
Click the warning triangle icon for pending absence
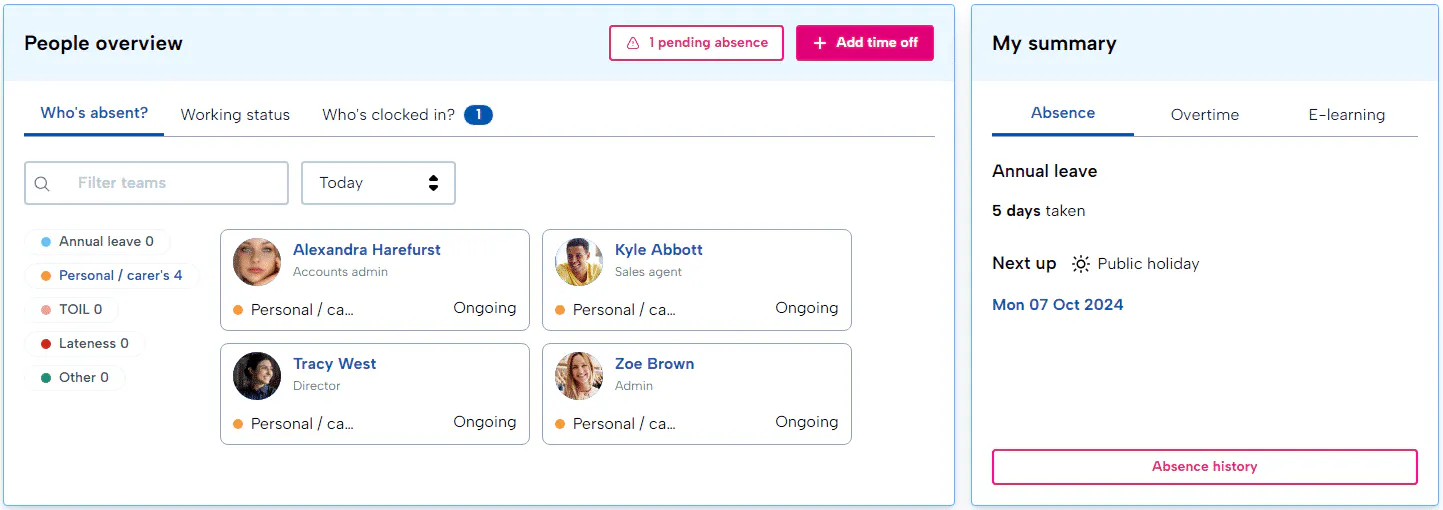pyautogui.click(x=632, y=43)
